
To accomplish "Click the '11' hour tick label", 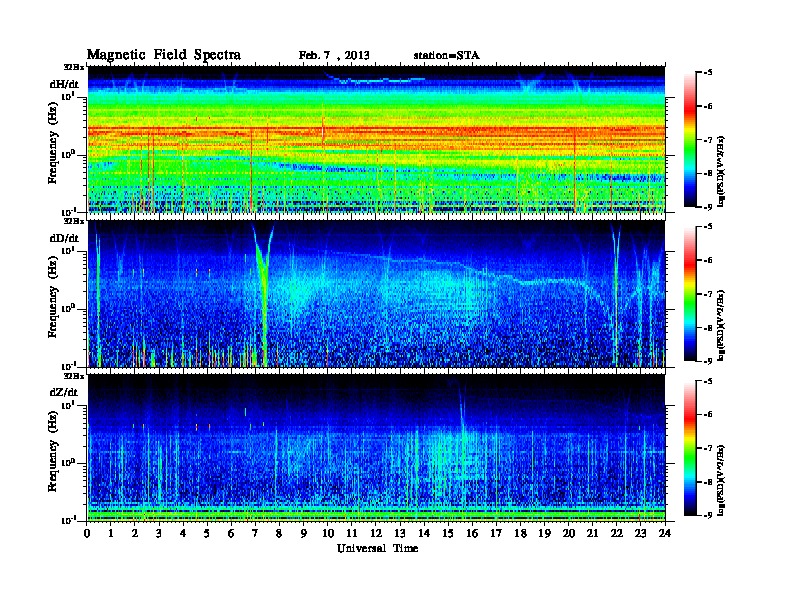I will 352,533.
